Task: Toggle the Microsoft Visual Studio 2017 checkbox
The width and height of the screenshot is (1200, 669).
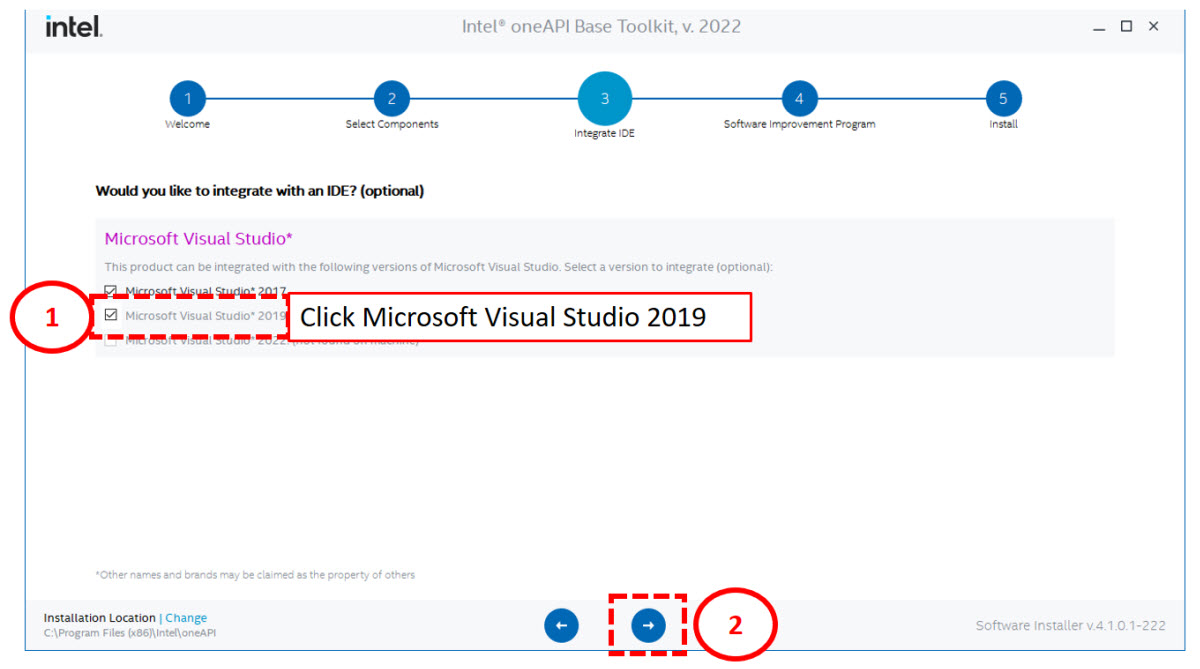Action: point(111,291)
